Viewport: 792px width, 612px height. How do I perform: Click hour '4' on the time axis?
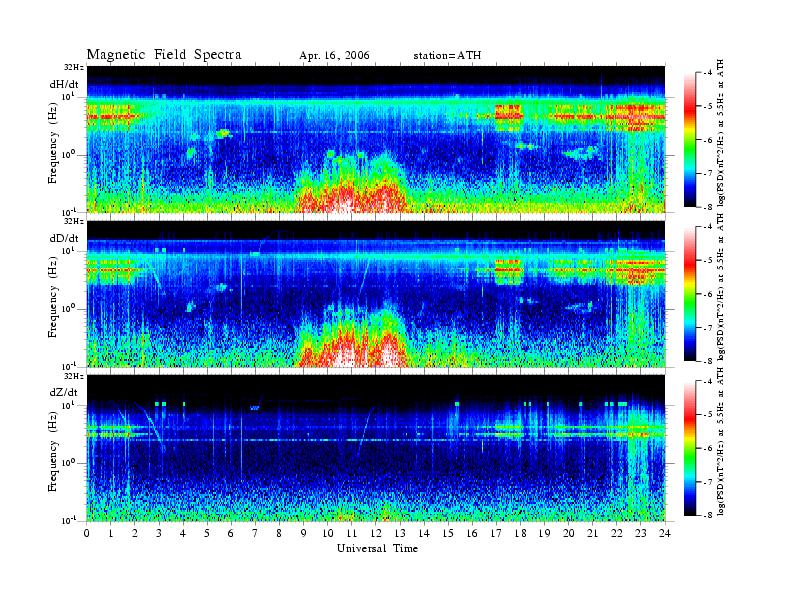[183, 534]
